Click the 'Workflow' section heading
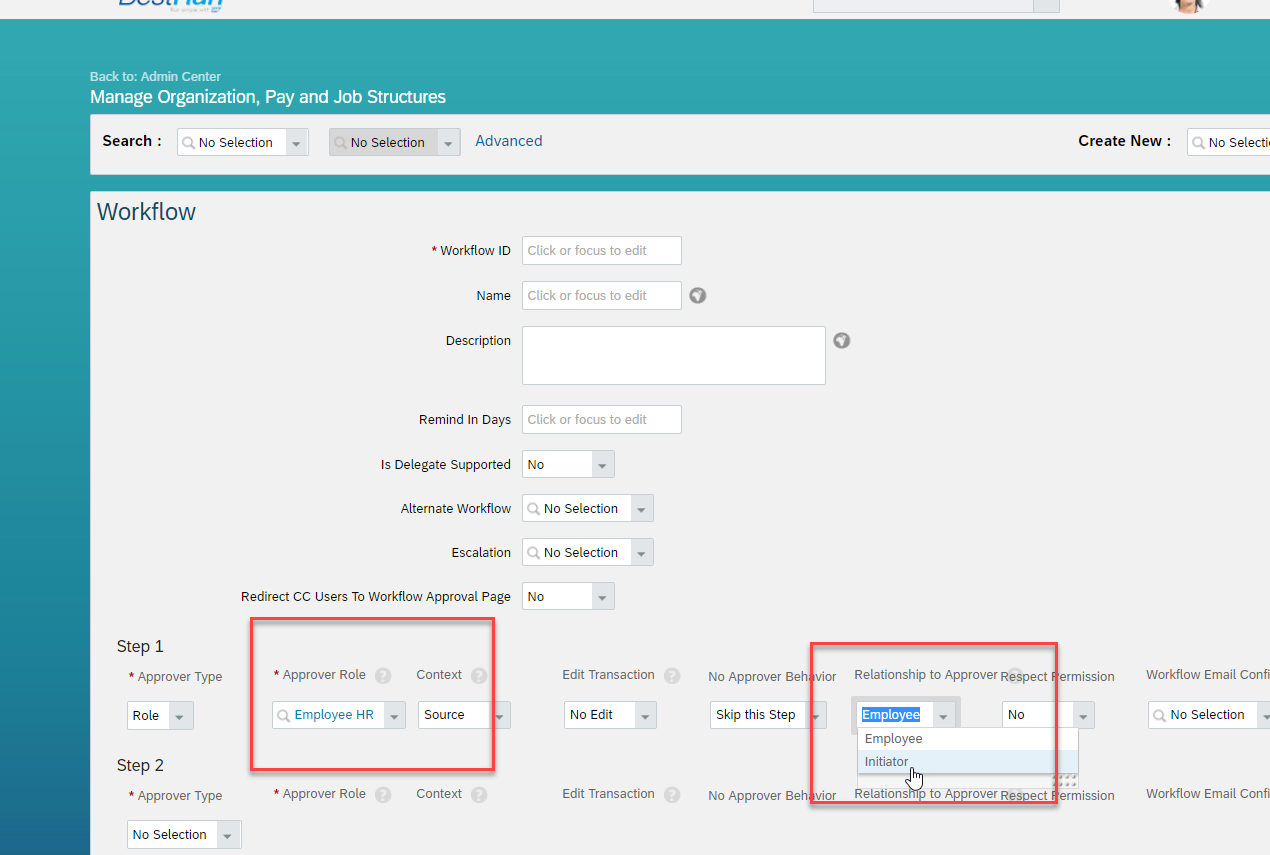 click(146, 212)
